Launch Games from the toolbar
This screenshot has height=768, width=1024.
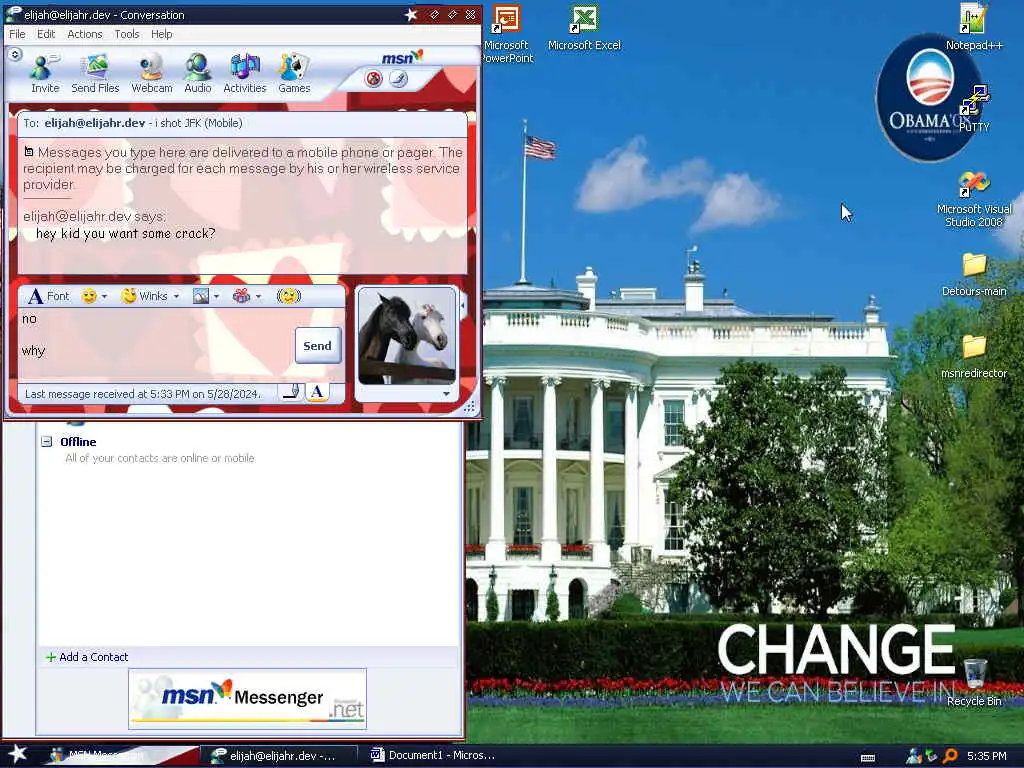click(x=294, y=73)
